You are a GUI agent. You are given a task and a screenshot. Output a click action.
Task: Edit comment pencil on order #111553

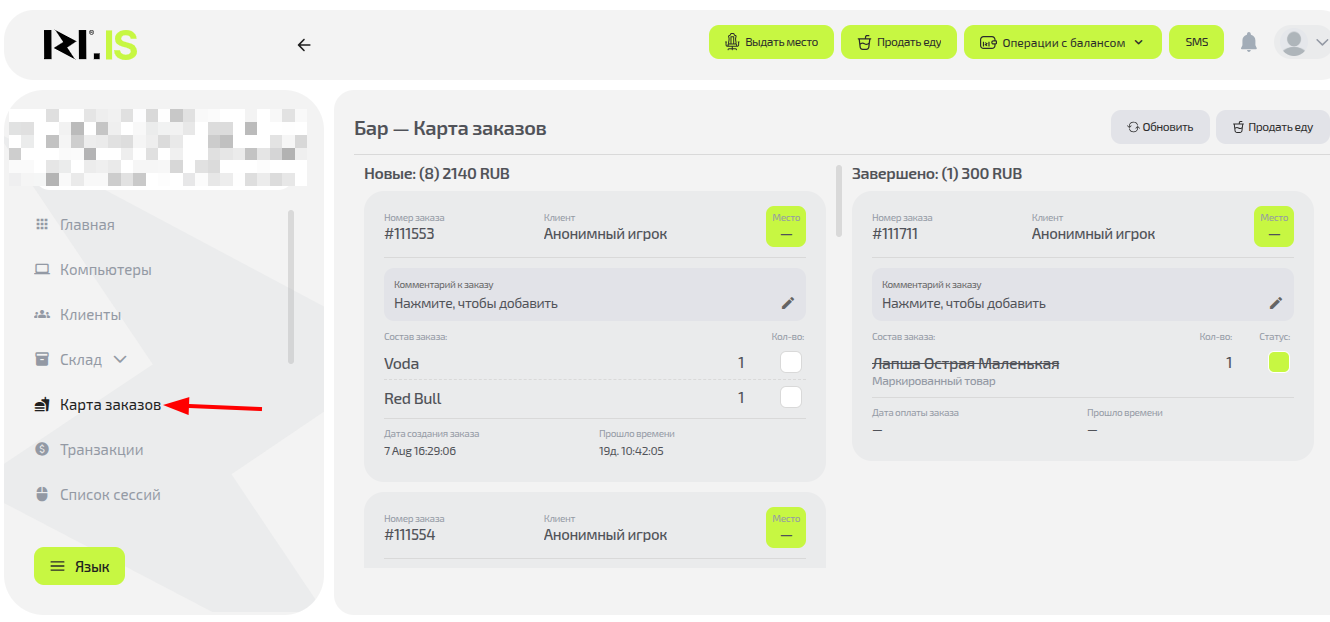coord(788,303)
